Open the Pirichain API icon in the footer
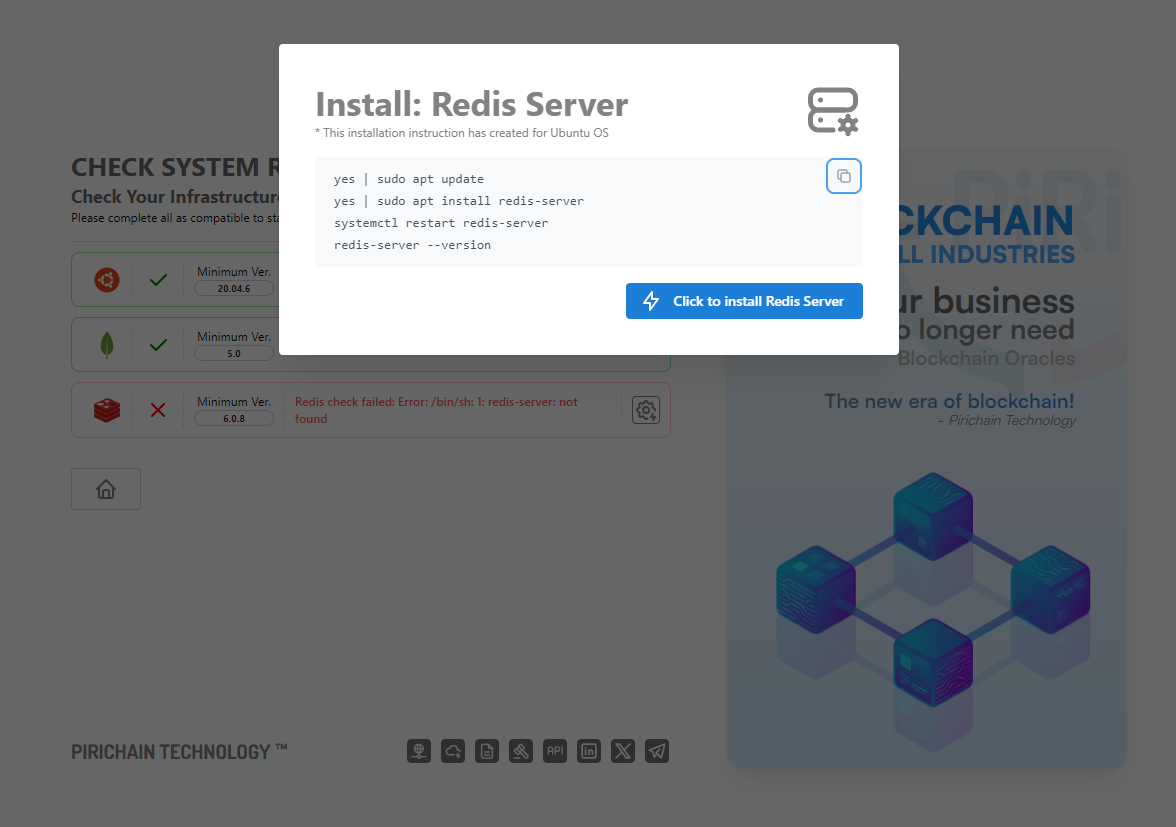This screenshot has height=827, width=1176. click(x=555, y=751)
